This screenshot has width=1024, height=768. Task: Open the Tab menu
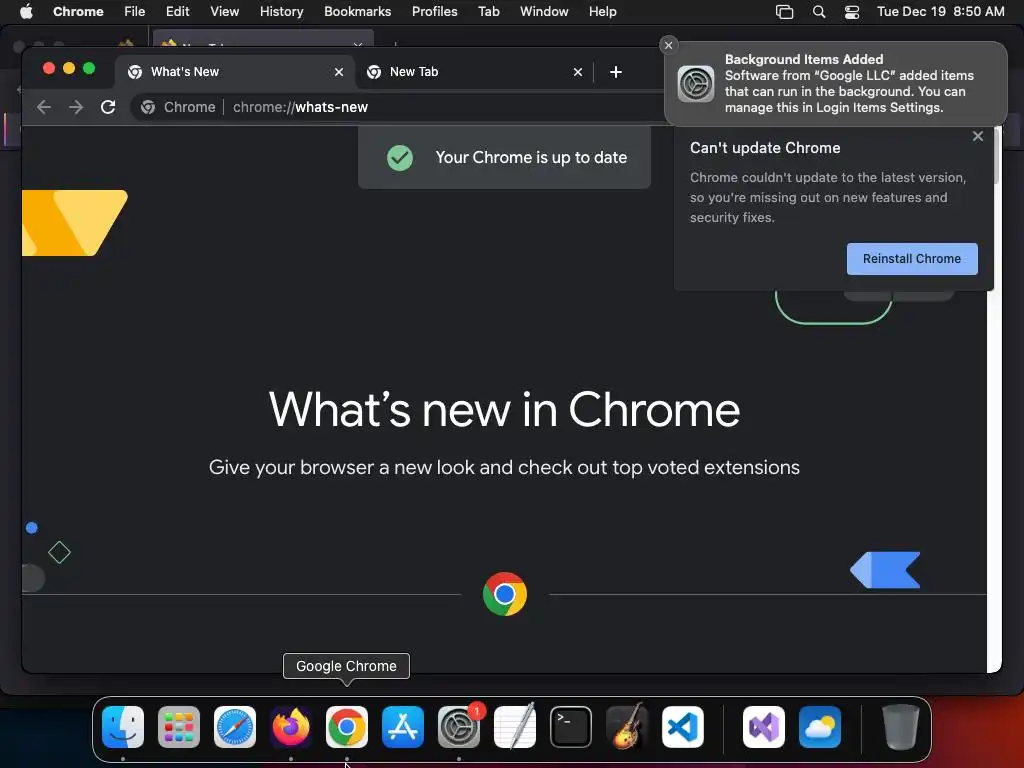[488, 12]
